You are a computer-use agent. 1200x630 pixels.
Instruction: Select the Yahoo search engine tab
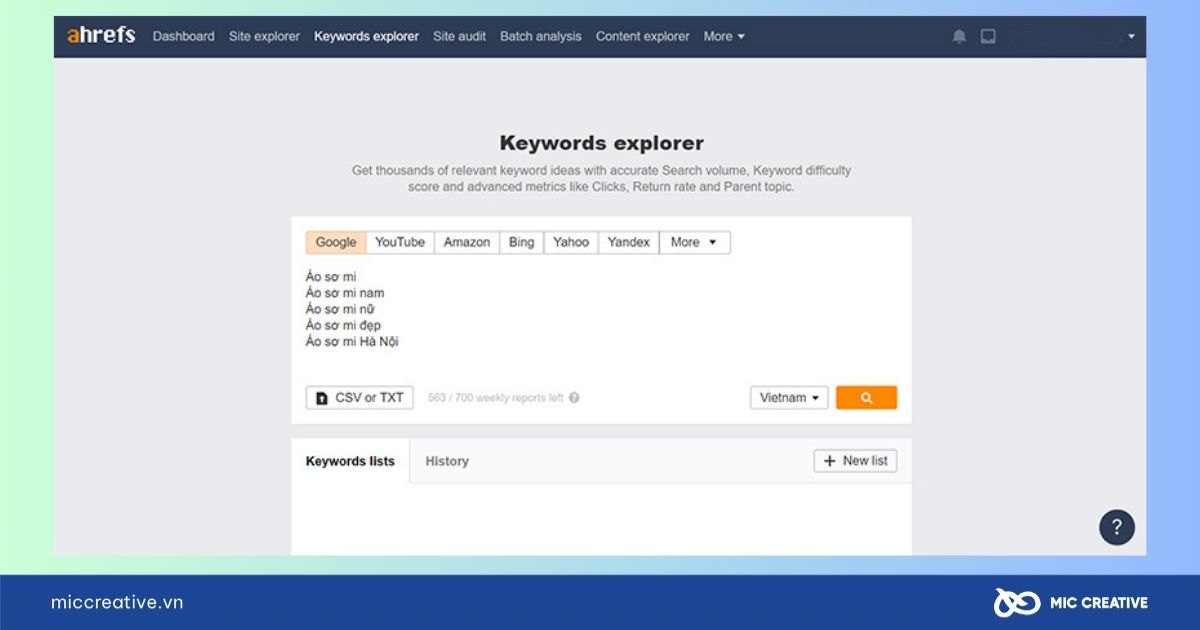click(x=571, y=242)
